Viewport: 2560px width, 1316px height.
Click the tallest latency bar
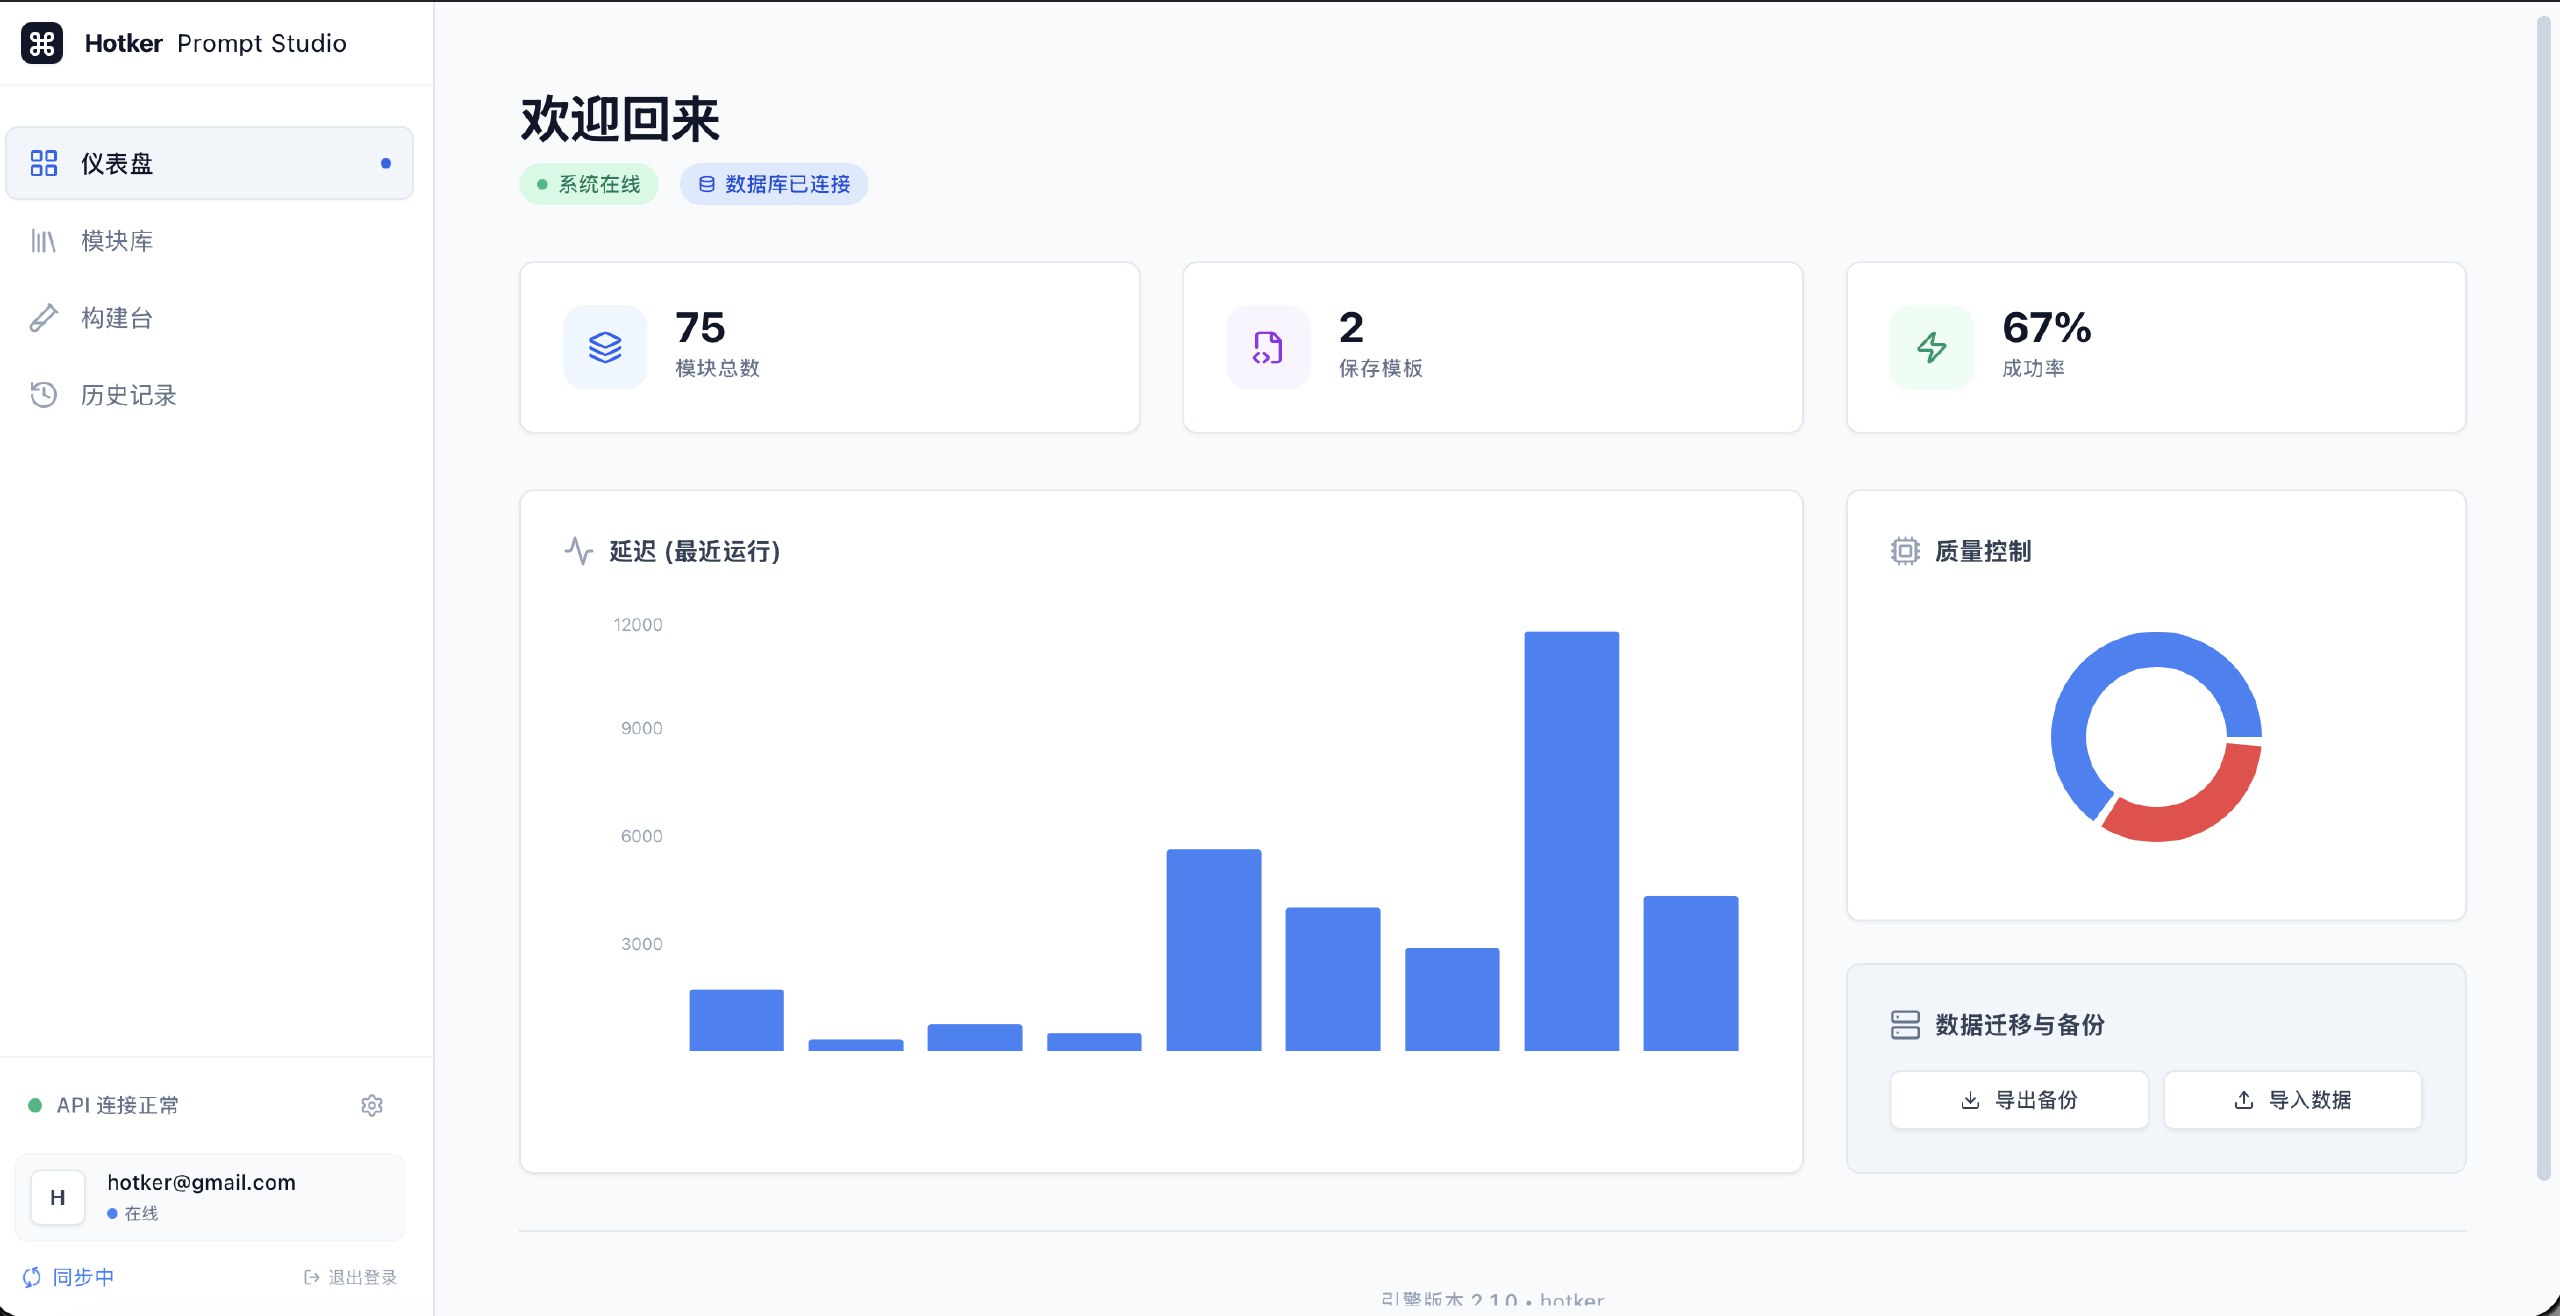1571,840
